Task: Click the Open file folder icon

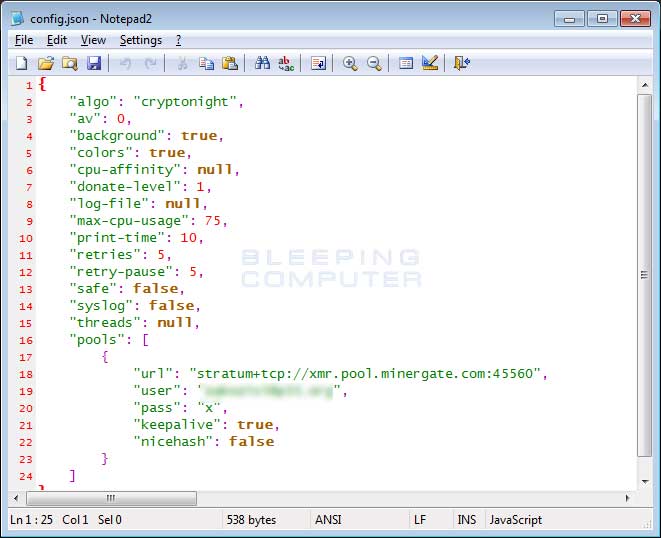Action: coord(46,63)
